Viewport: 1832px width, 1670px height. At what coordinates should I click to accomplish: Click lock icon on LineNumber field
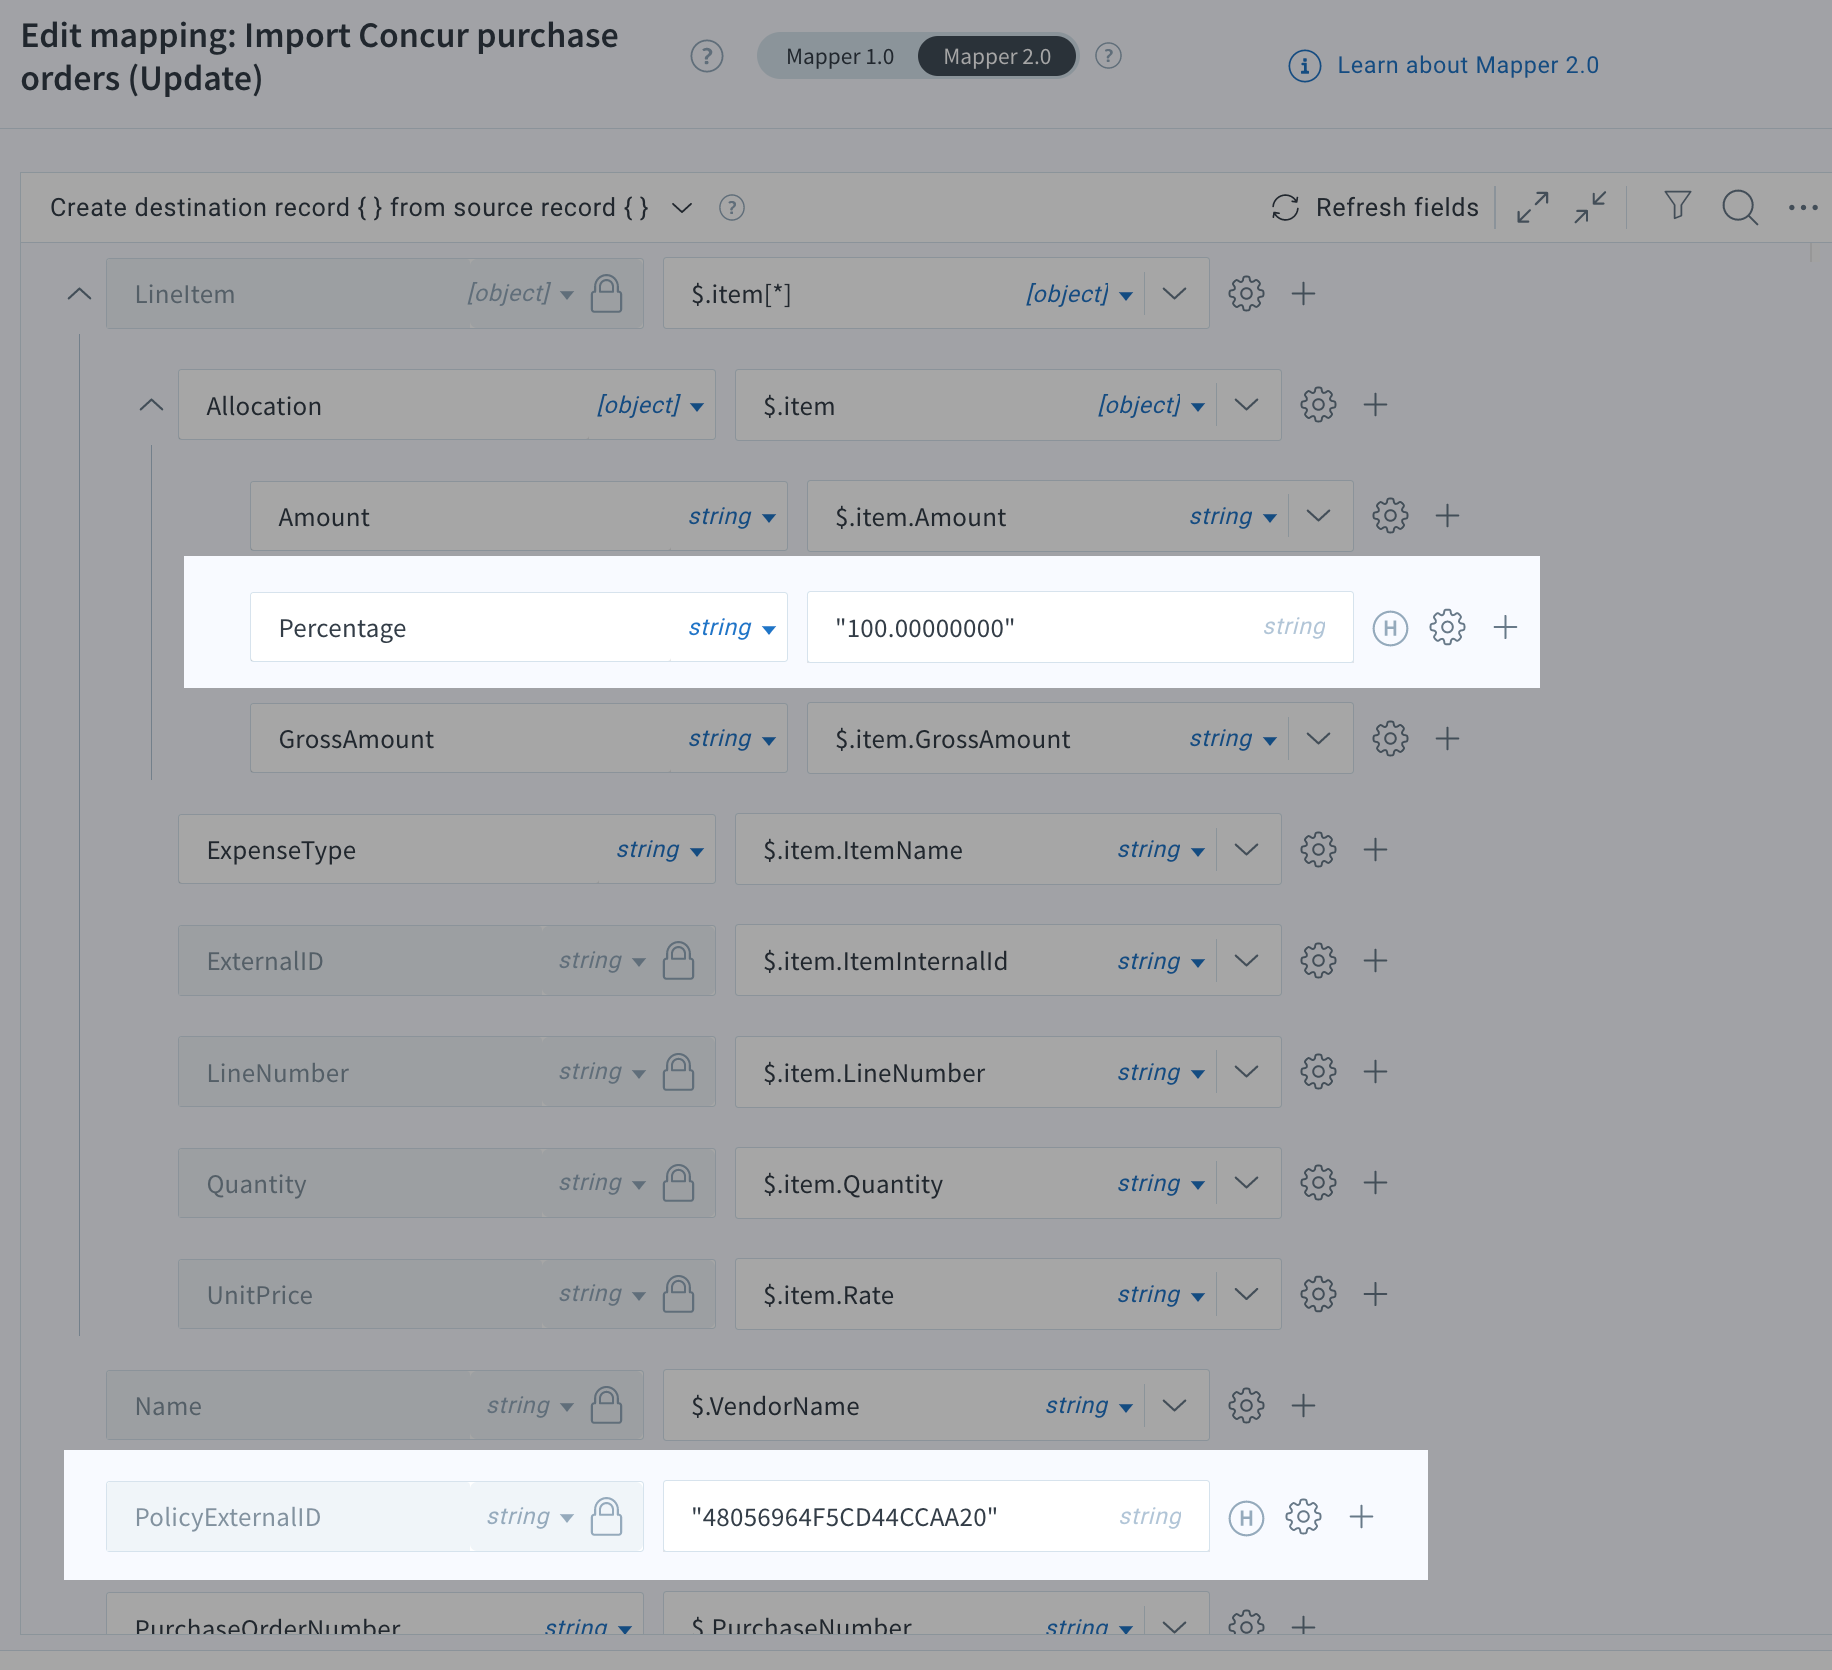[x=678, y=1072]
